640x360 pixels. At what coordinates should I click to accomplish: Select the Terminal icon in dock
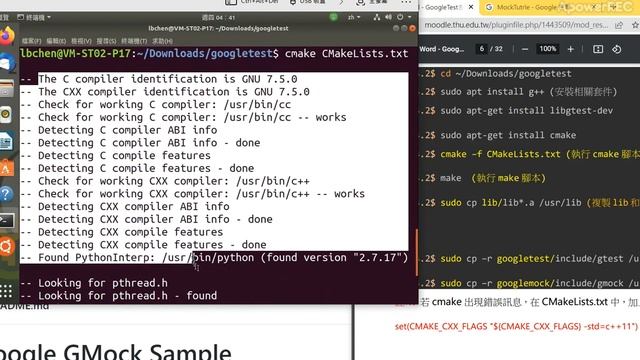[x=7, y=220]
